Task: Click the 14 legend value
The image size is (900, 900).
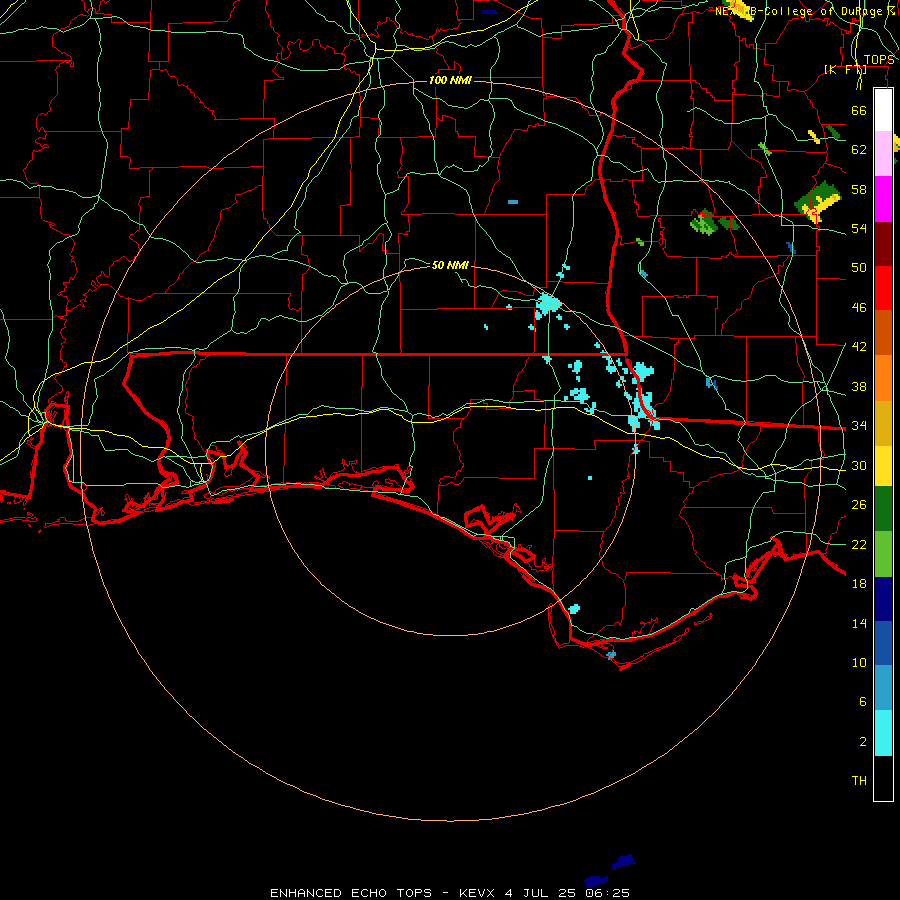Action: (x=859, y=623)
